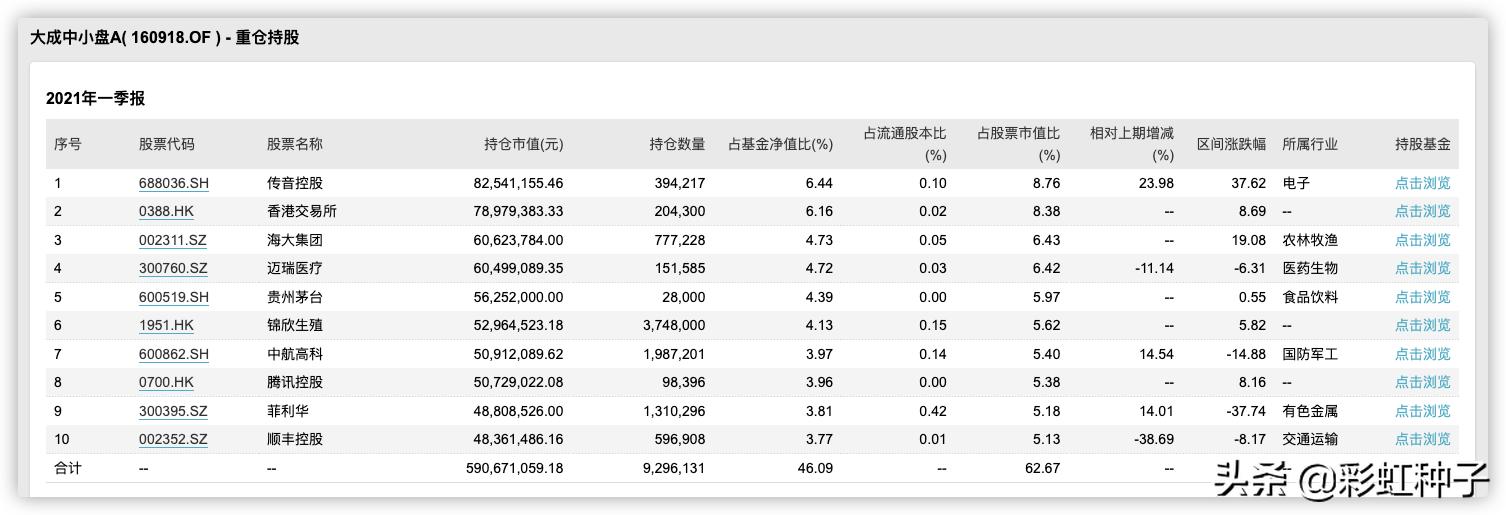1506x515 pixels.
Task: Click price change value -37.74
Action: (x=1246, y=411)
